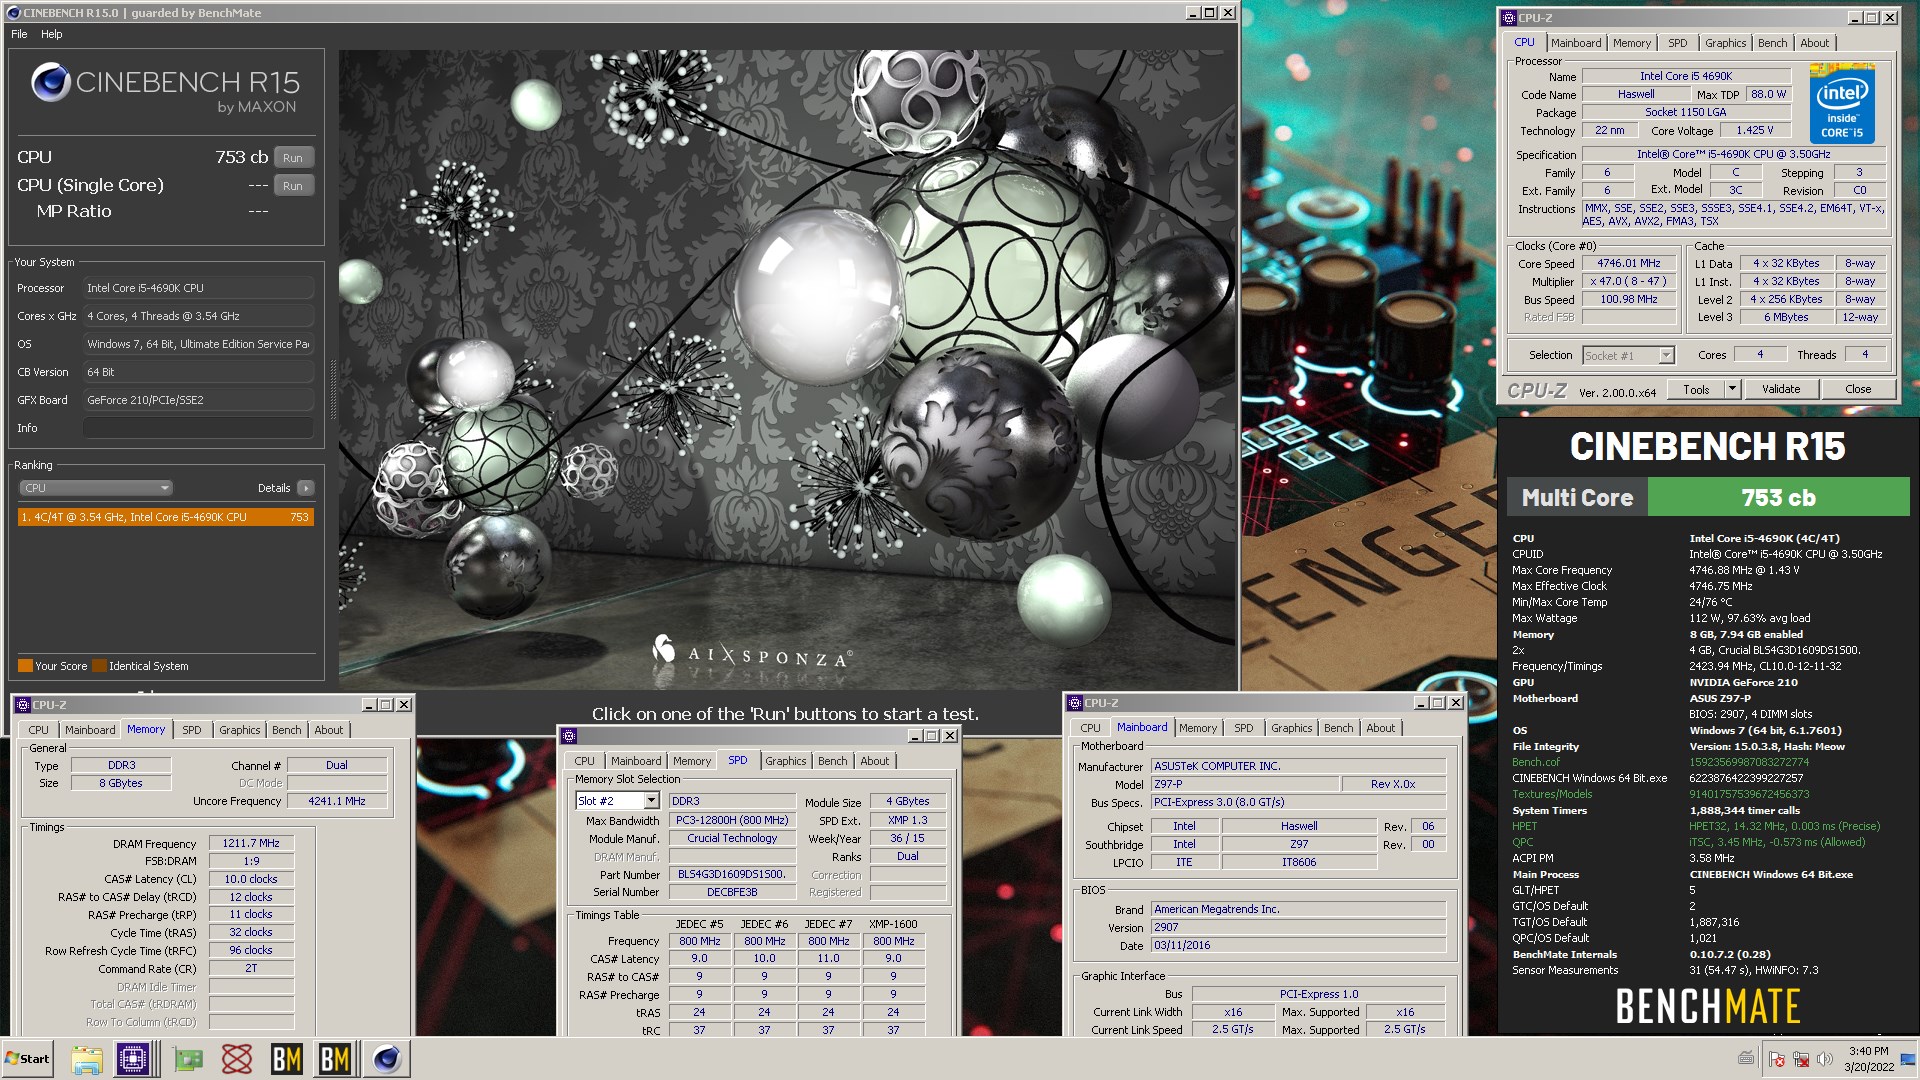1920x1080 pixels.
Task: Open the volume speaker tray icon
Action: [x=1825, y=1059]
